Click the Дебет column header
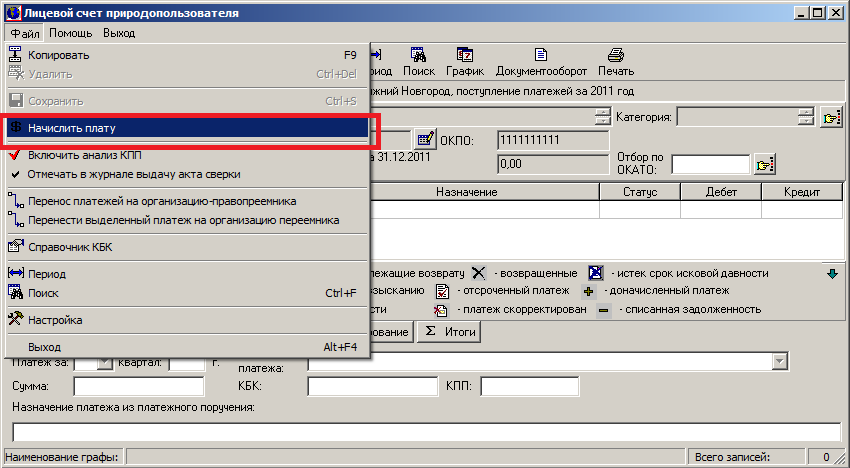The height and width of the screenshot is (468, 850). pos(720,190)
